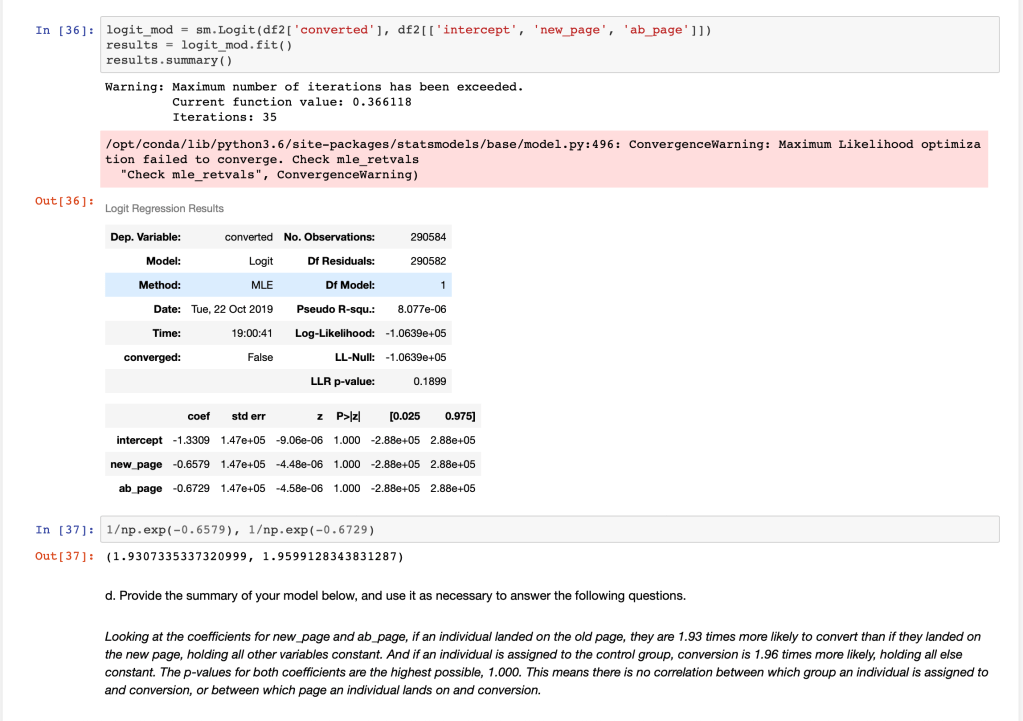Click the 'Maximum number of iterations' warning text
The width and height of the screenshot is (1023, 721).
click(314, 87)
